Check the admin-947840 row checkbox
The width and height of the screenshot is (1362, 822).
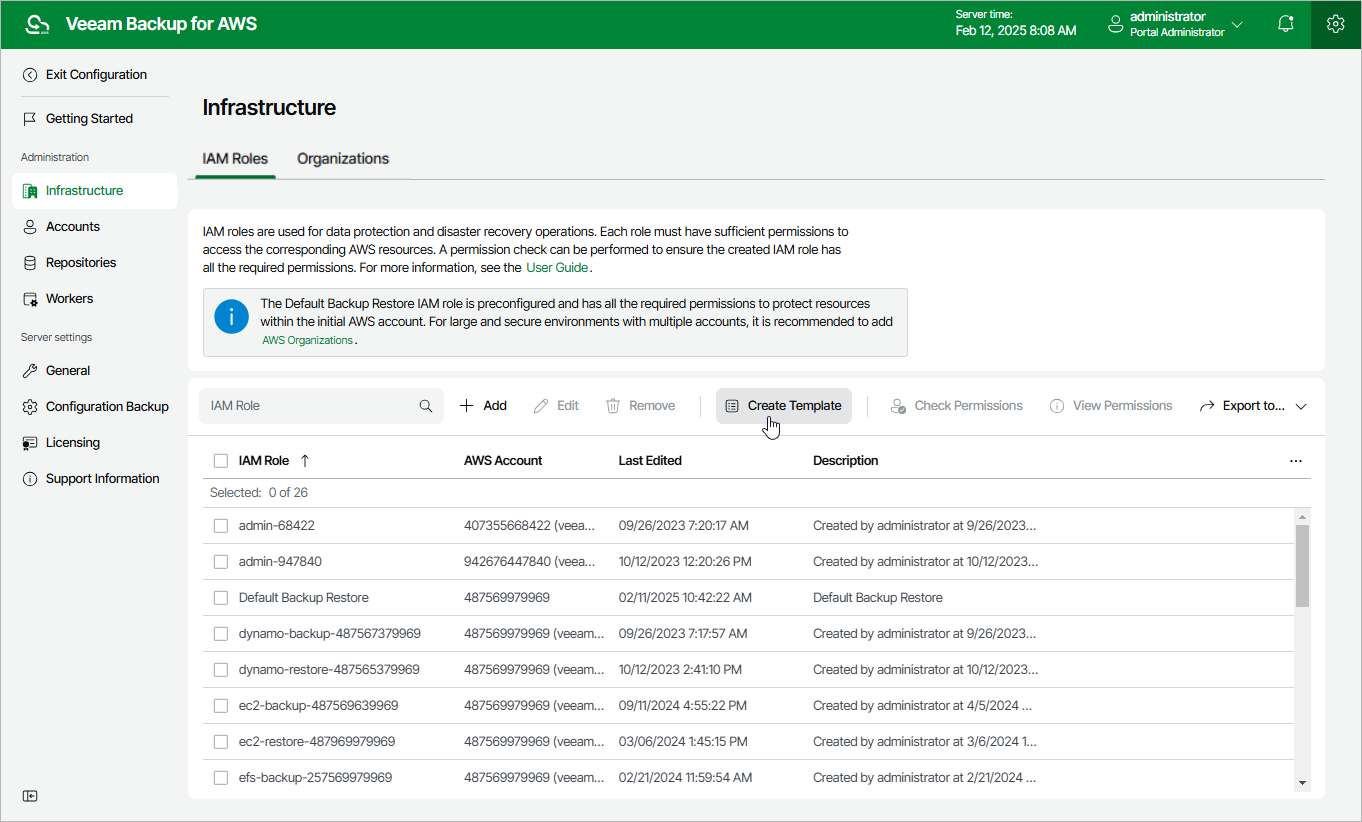(221, 562)
